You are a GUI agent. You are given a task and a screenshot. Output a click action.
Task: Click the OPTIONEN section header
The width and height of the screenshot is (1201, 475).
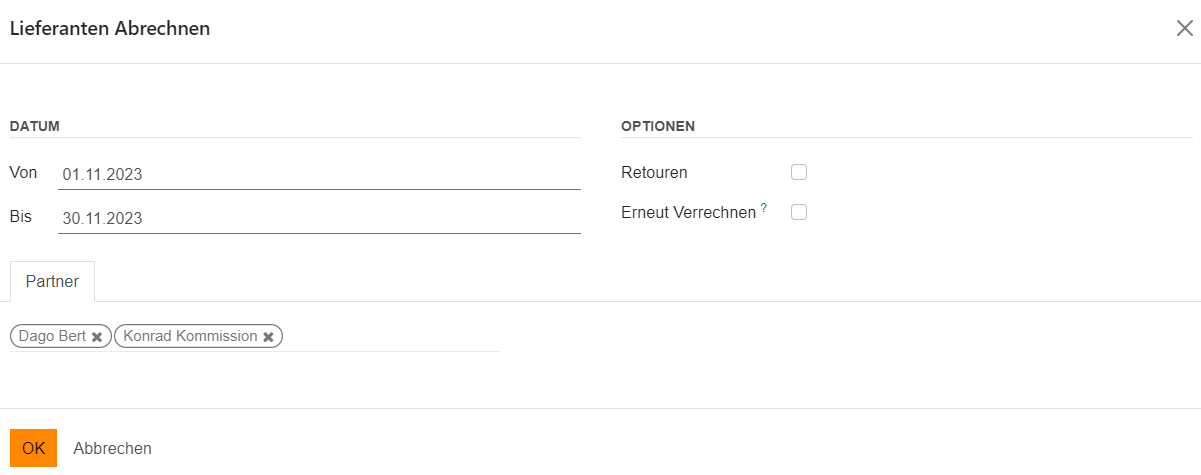pos(658,126)
